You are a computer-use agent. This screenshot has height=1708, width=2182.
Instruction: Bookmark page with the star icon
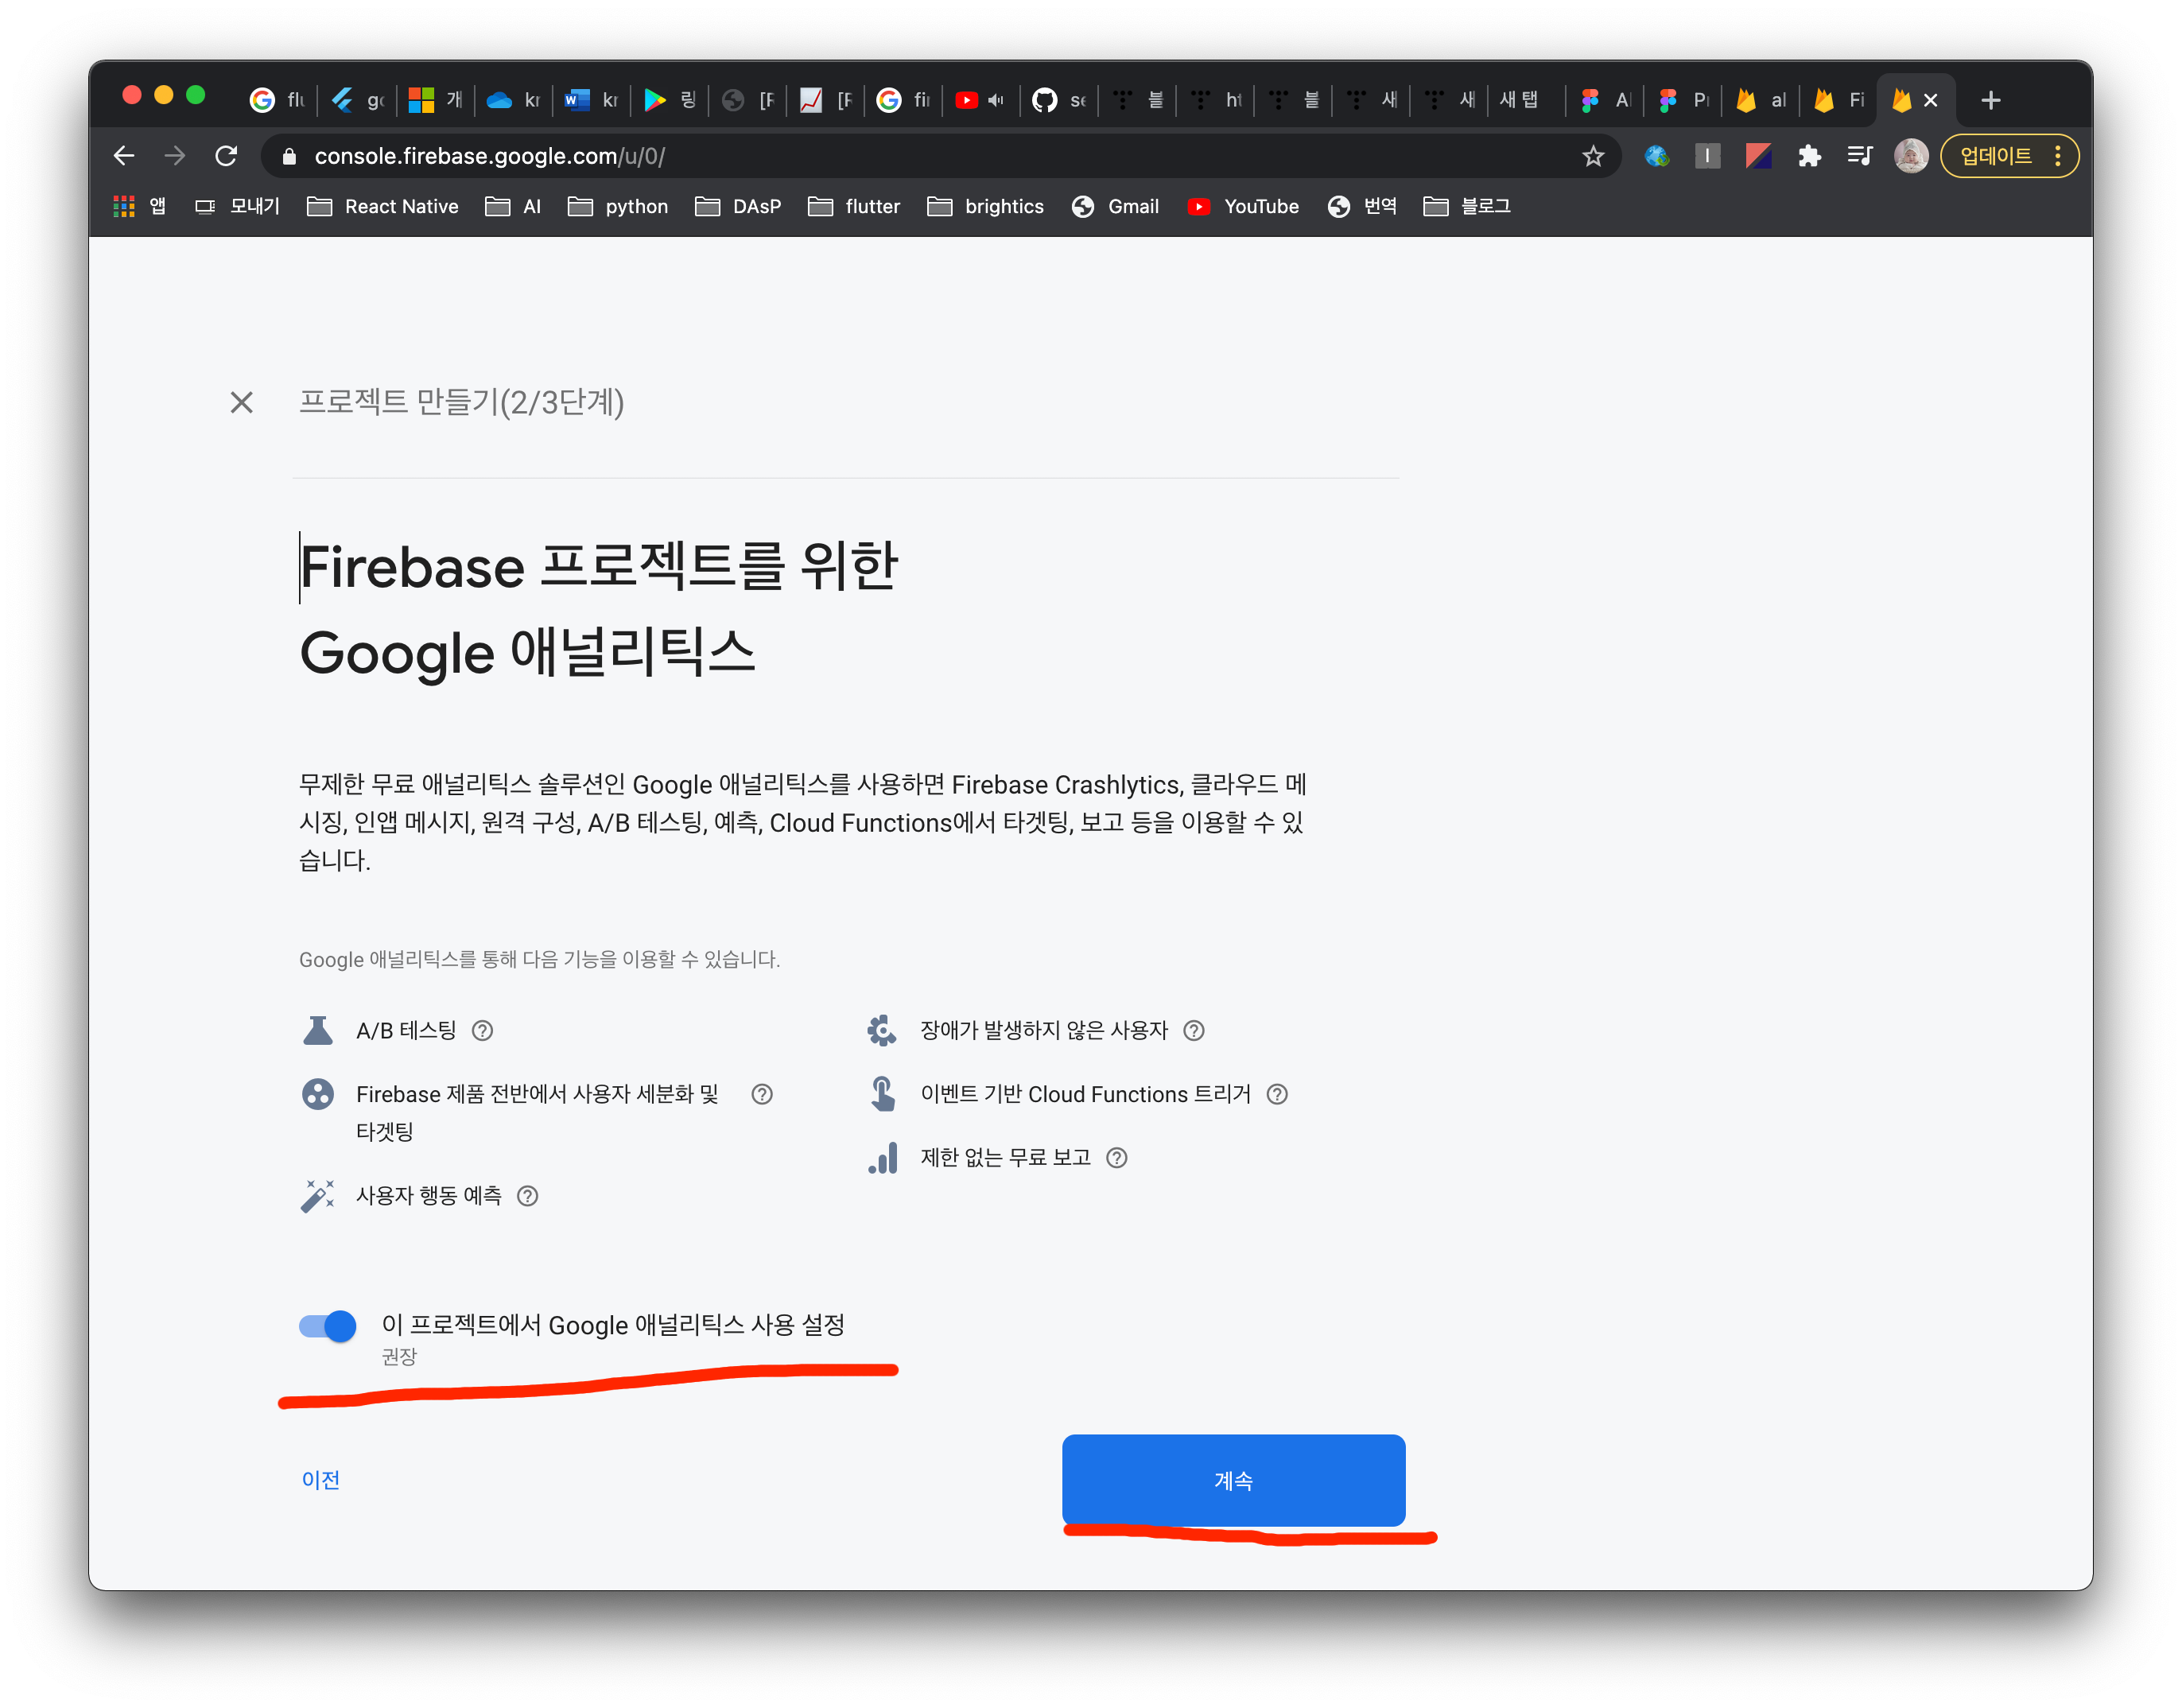click(1593, 156)
